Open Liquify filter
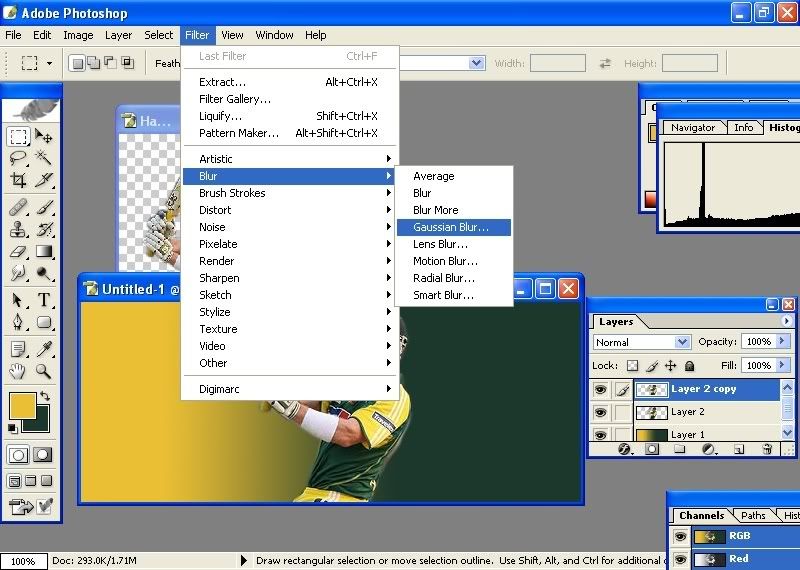This screenshot has width=800, height=570. tap(291, 116)
